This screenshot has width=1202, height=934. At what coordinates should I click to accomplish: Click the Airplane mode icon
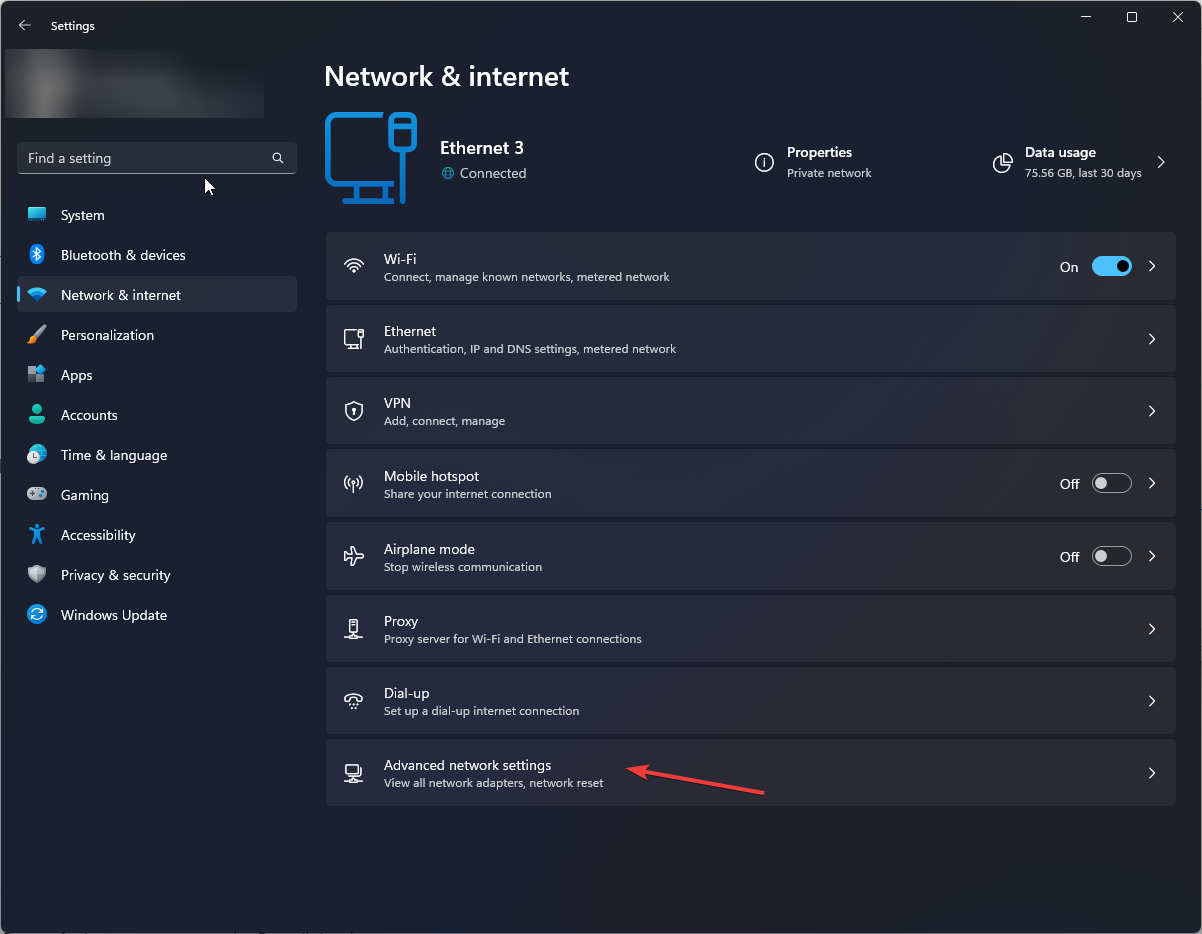coord(353,556)
